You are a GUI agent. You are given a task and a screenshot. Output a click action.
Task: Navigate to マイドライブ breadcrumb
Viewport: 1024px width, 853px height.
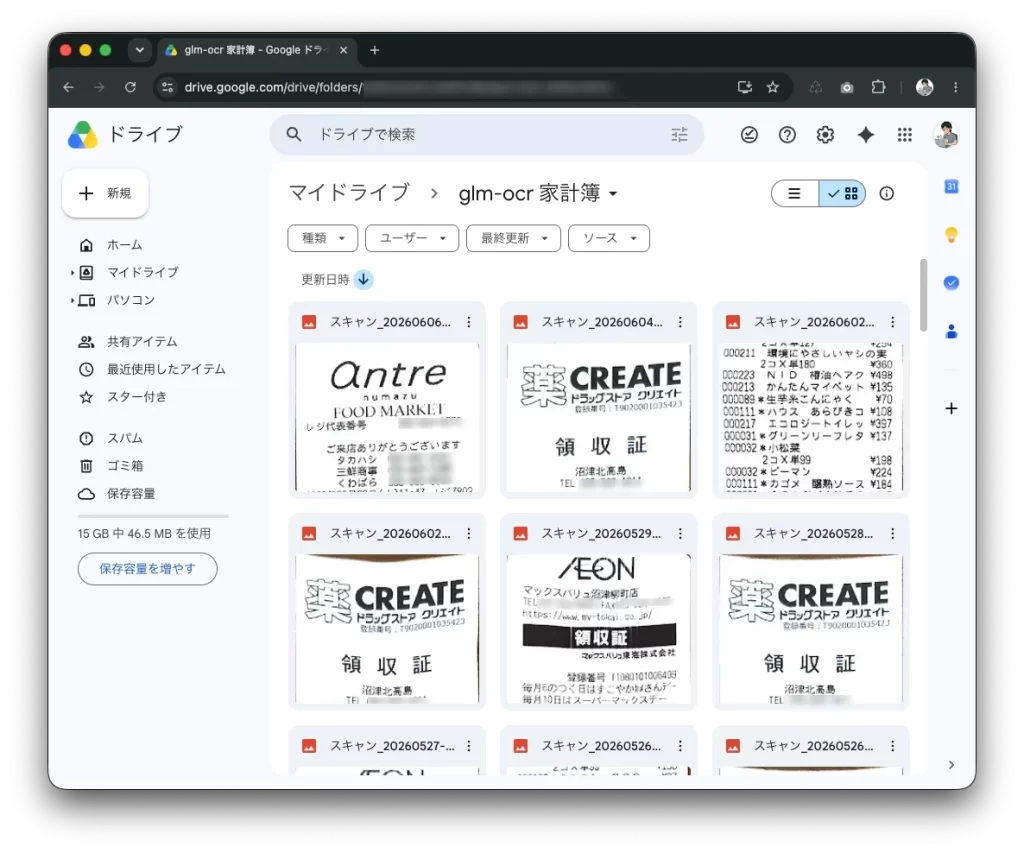coord(349,193)
